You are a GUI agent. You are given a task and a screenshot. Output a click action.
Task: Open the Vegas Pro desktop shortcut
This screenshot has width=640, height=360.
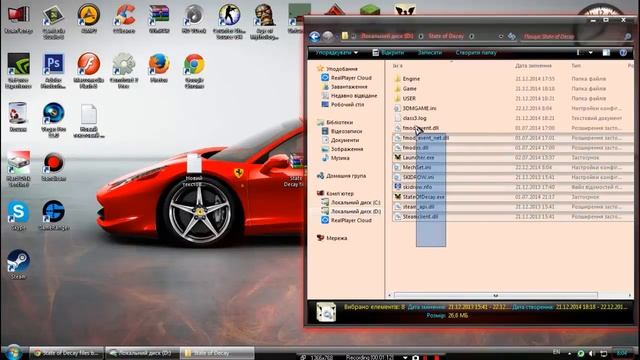[53, 120]
